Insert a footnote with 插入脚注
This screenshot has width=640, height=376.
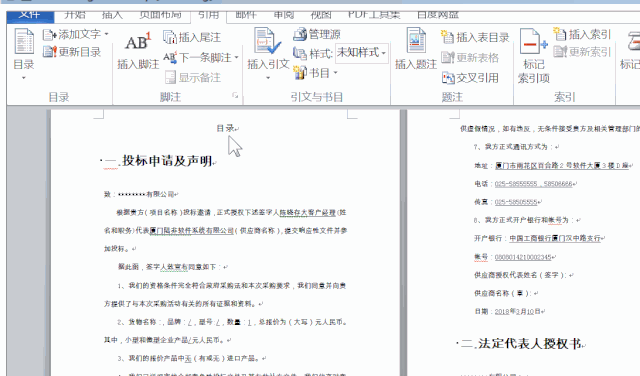(138, 51)
